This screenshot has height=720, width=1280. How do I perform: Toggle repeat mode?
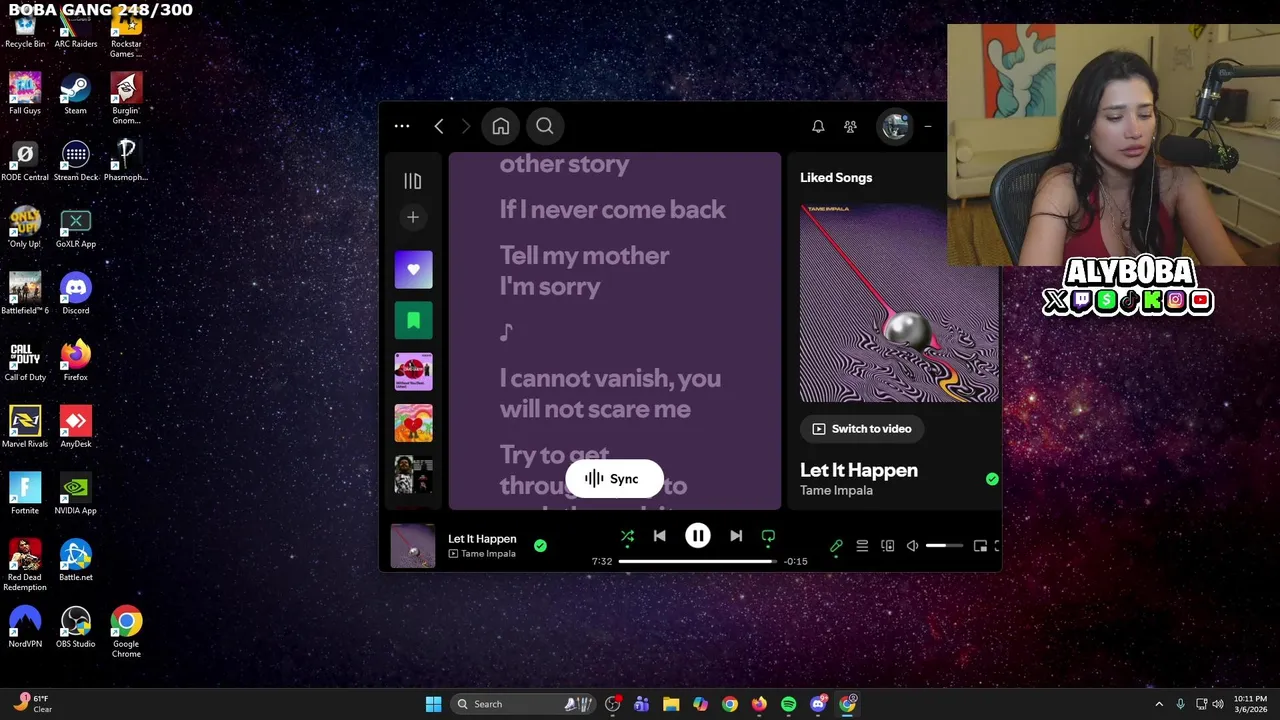[x=768, y=537]
